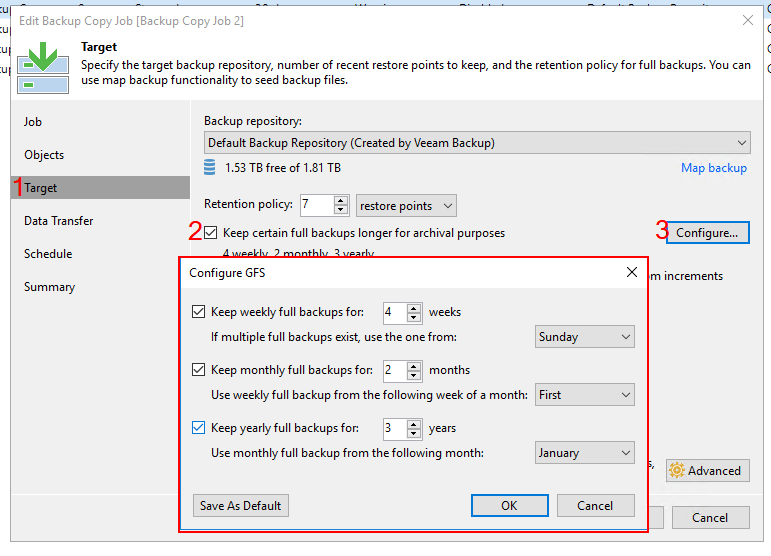Uncheck Keep weekly full backups option
The width and height of the screenshot is (771, 556).
point(199,312)
